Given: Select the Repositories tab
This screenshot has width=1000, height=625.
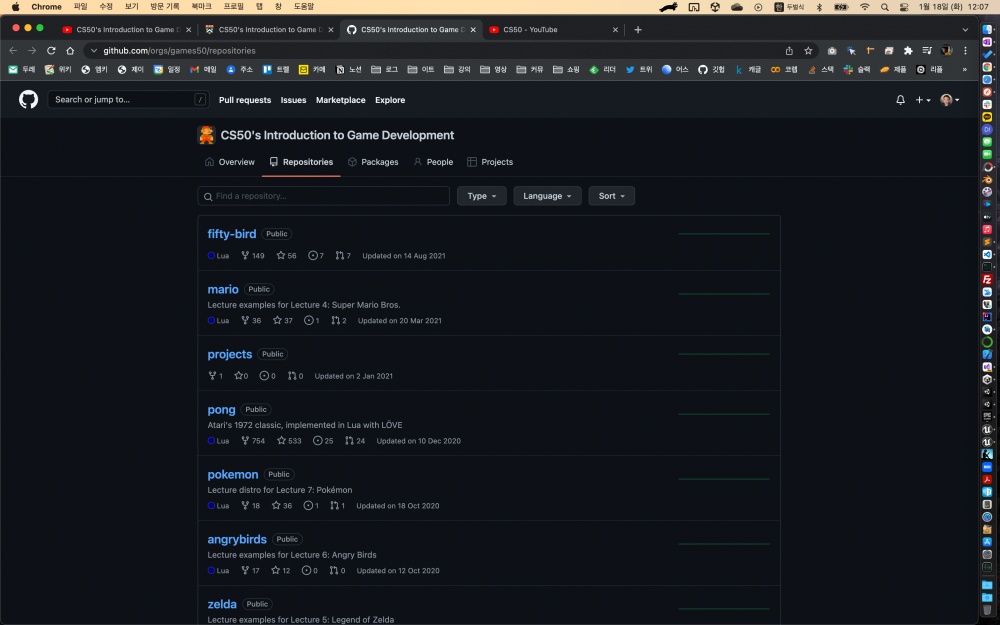Looking at the screenshot, I should [x=301, y=162].
